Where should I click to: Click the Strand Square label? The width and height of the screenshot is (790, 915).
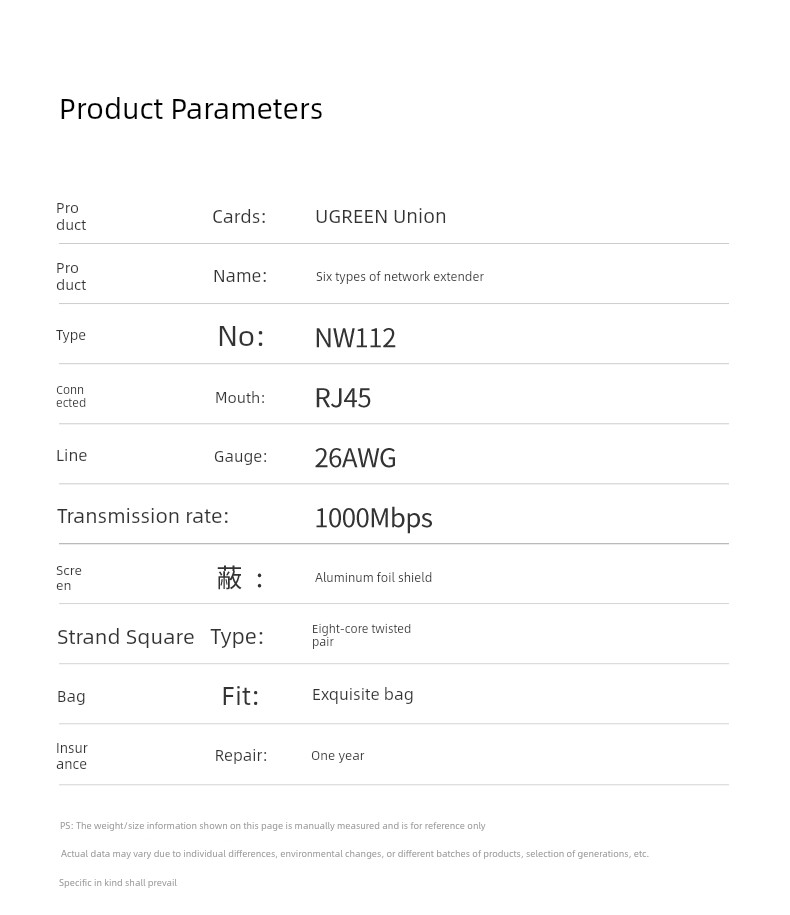click(125, 637)
